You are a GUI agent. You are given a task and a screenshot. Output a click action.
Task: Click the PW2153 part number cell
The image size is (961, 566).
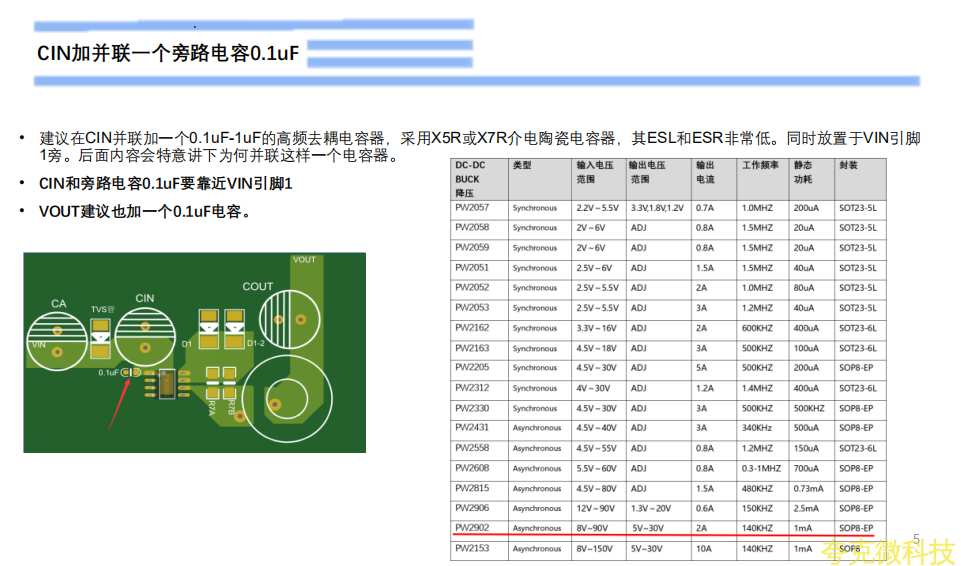coord(472,548)
